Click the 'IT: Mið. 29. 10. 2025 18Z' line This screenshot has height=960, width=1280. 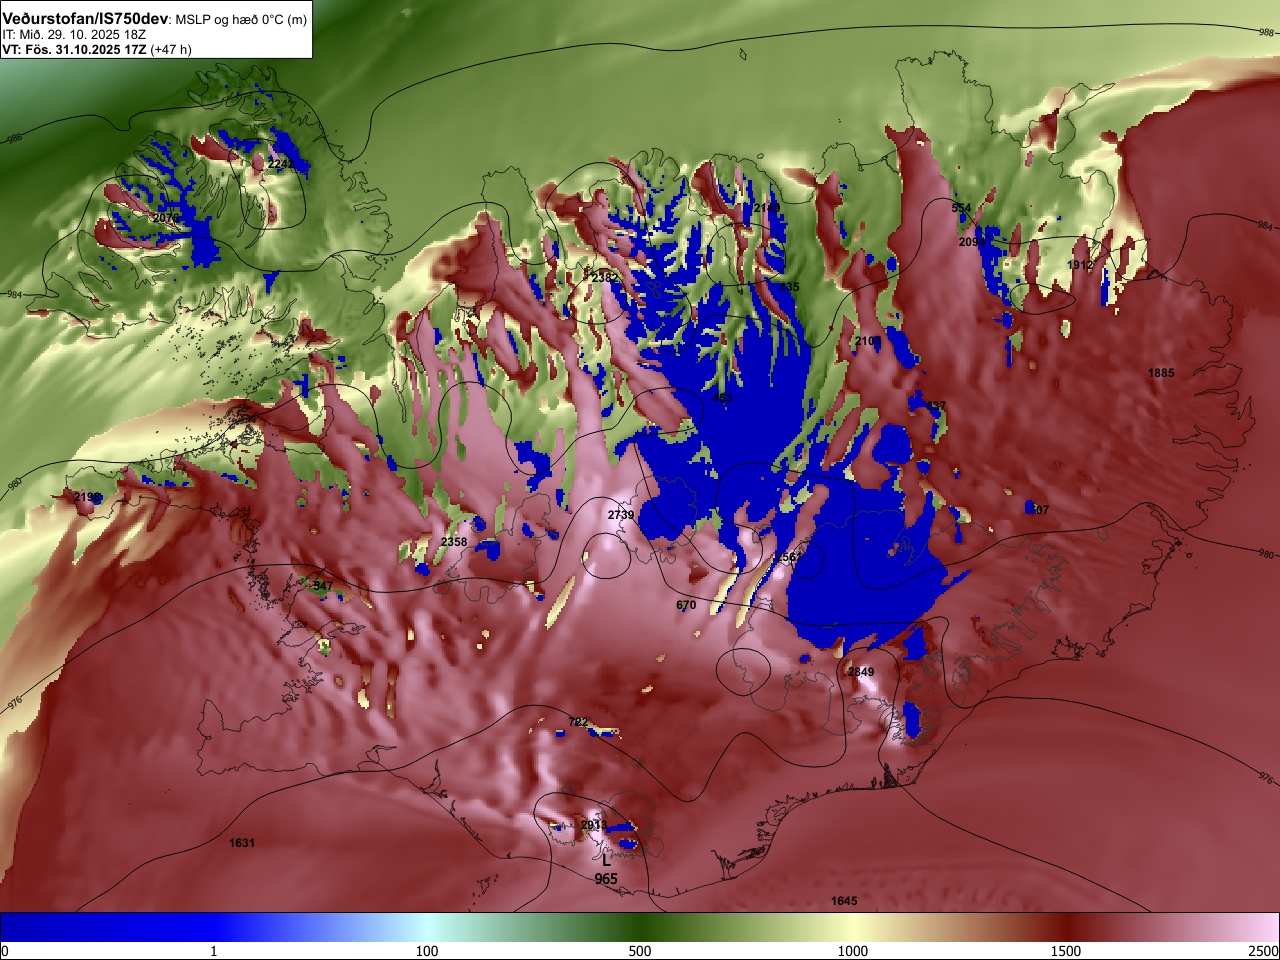tap(74, 34)
